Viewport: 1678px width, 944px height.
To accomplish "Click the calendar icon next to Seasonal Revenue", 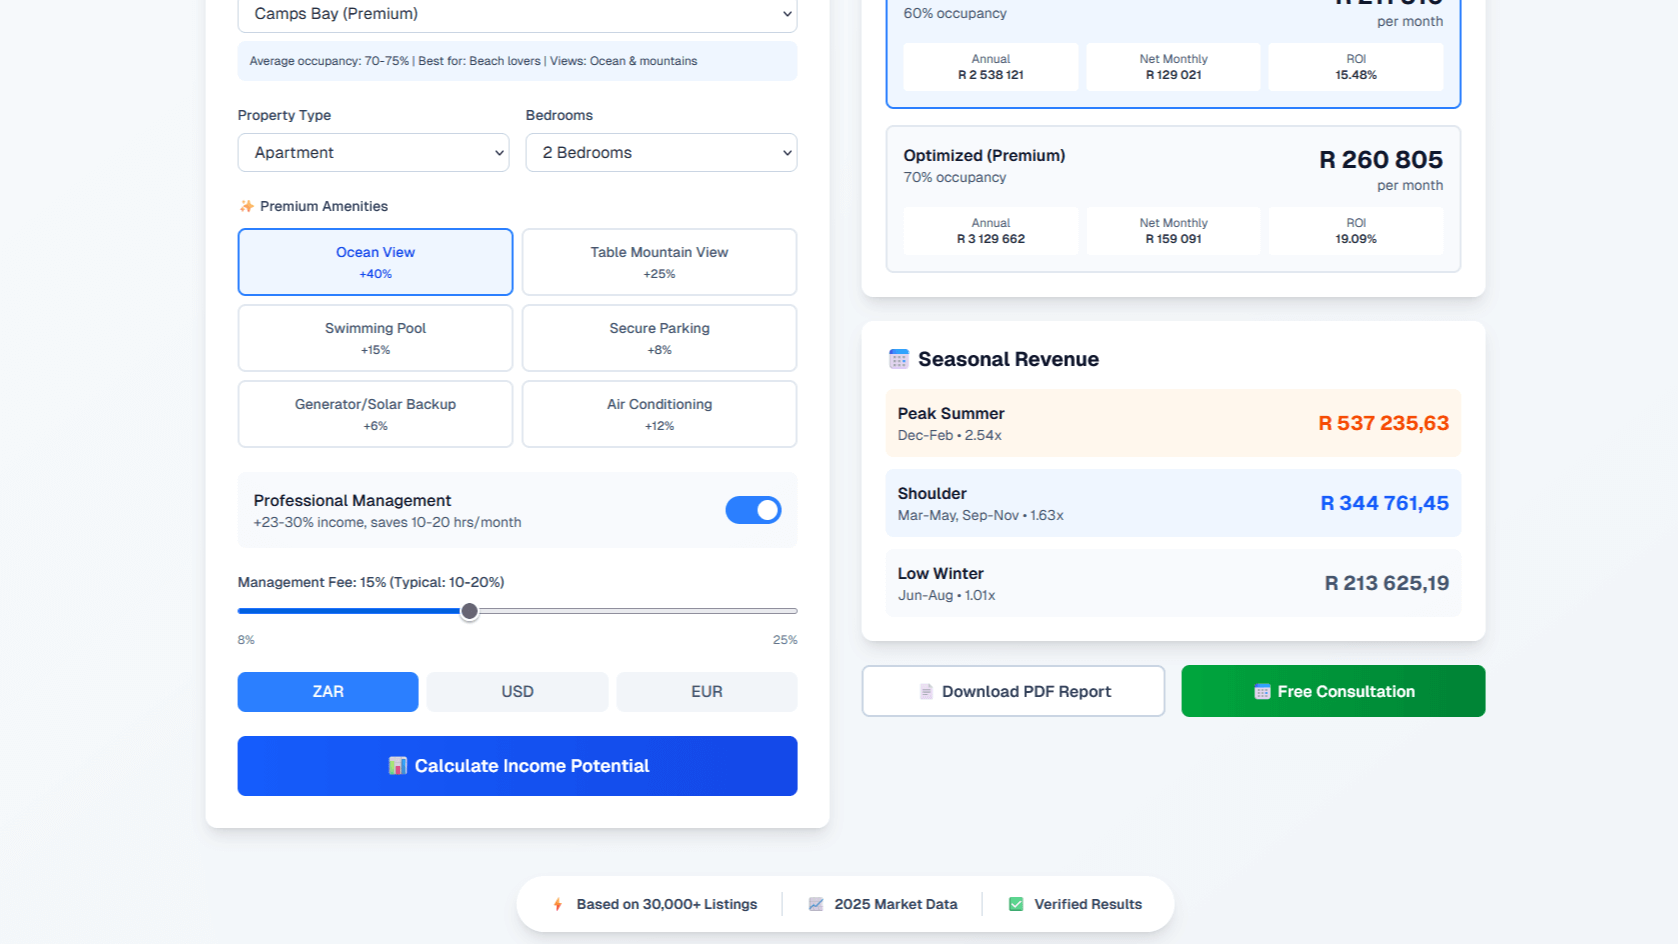I will coord(898,359).
